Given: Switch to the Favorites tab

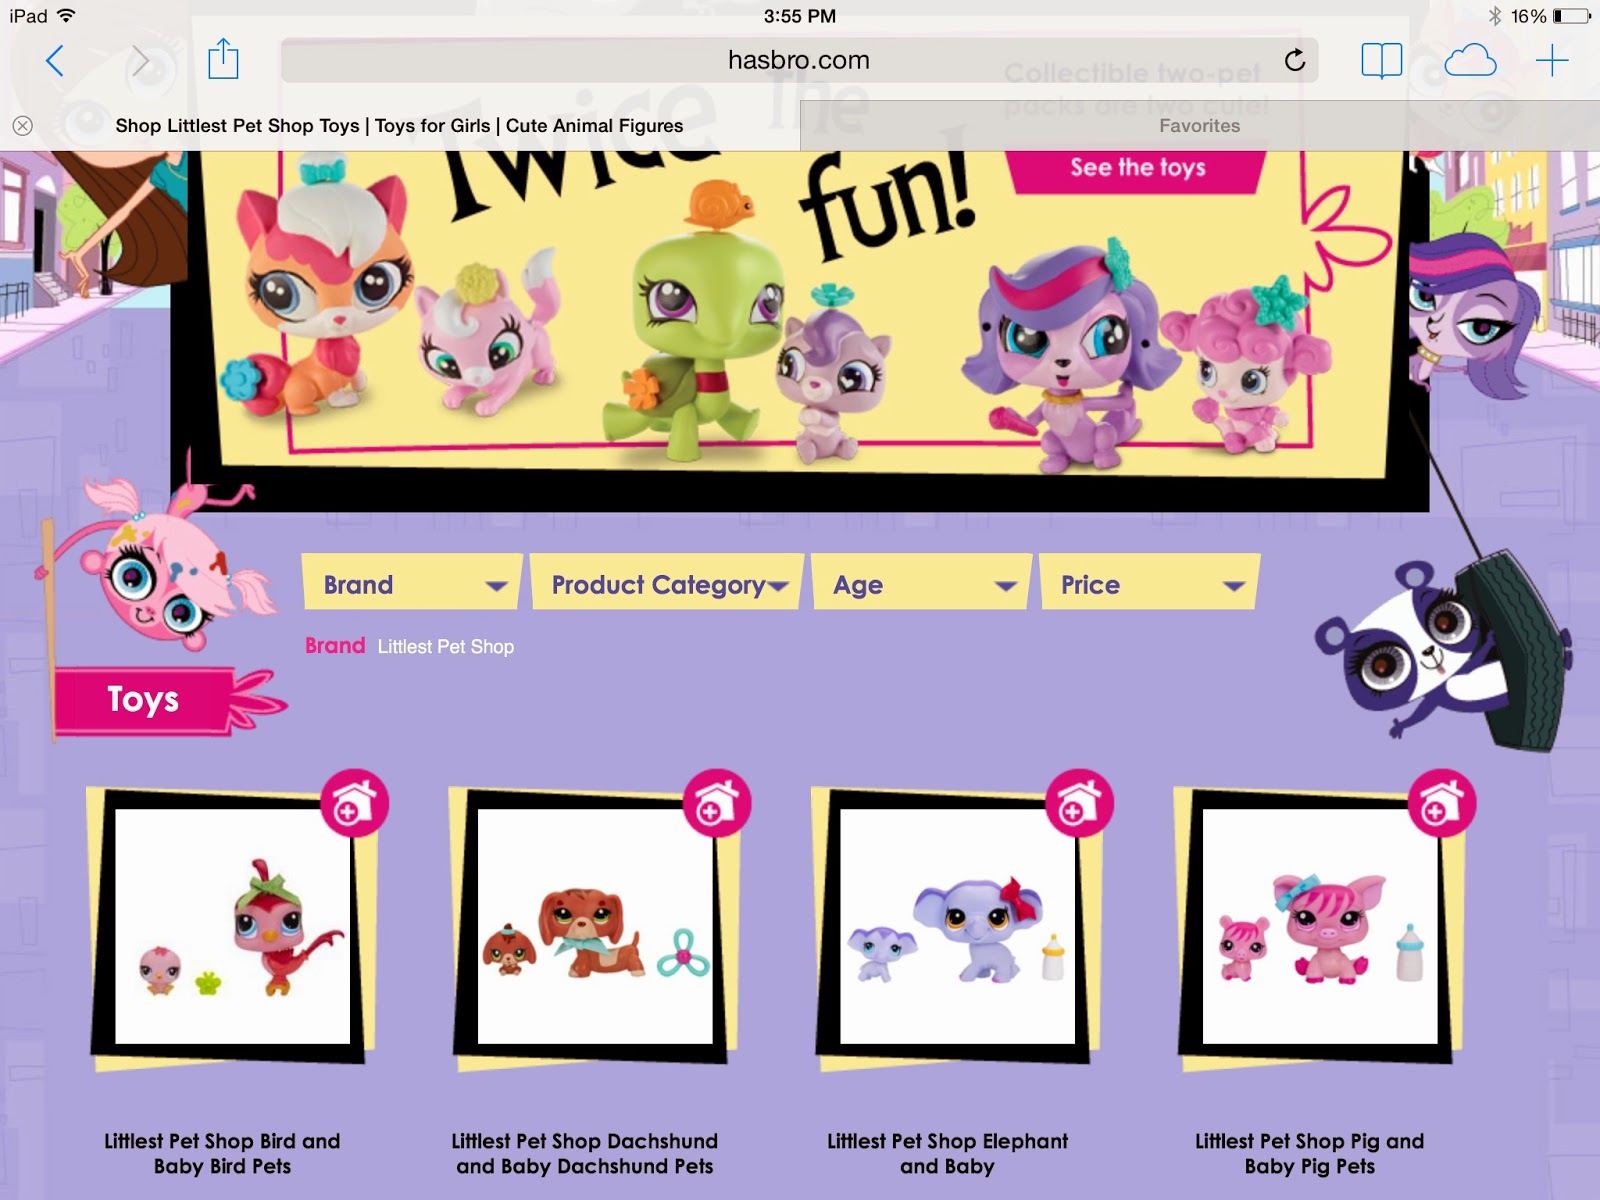Looking at the screenshot, I should click(x=1198, y=126).
